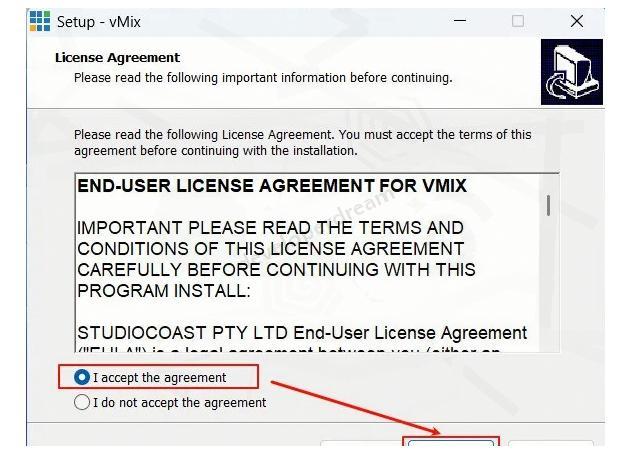Click the red-outlined button at dialog bottom
This screenshot has height=454, width=631.
click(x=451, y=442)
